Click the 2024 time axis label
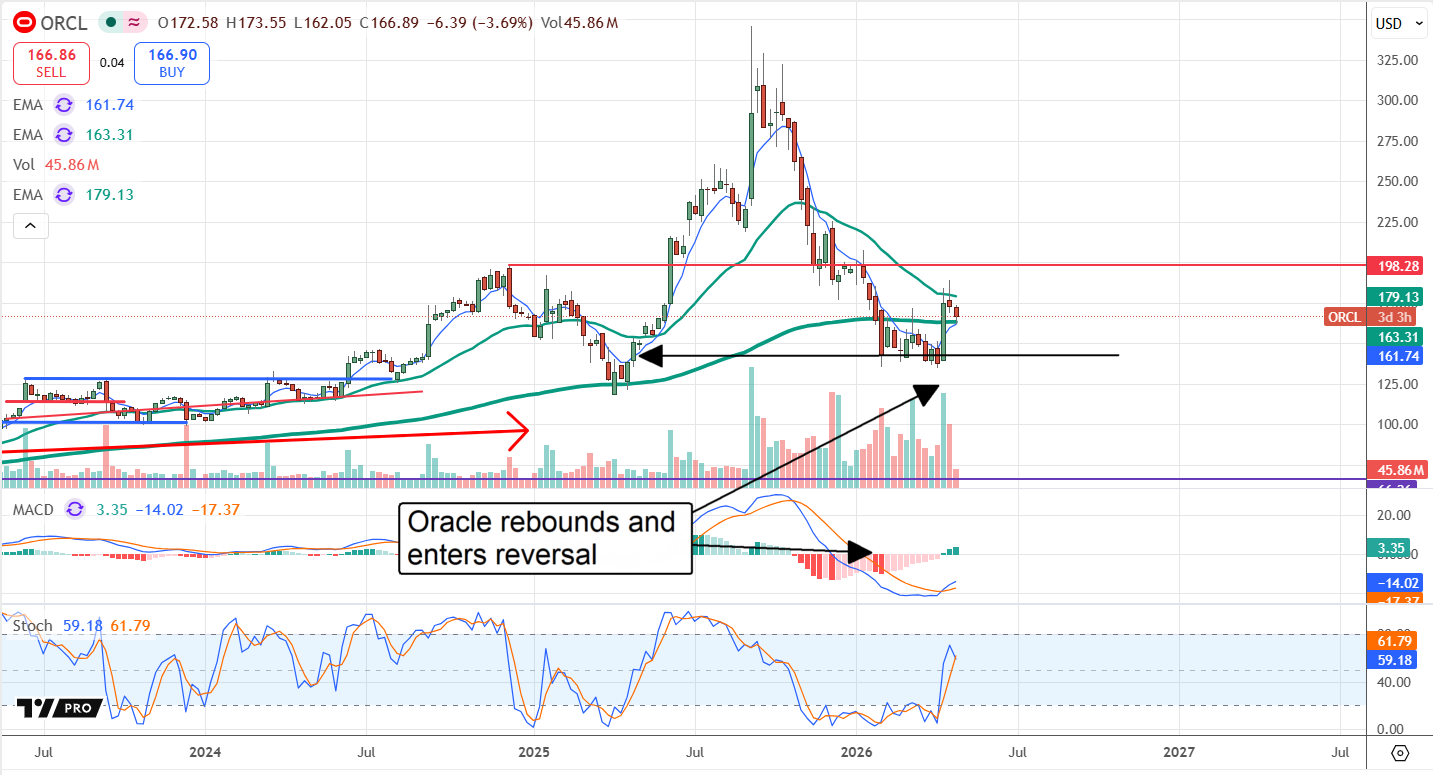The width and height of the screenshot is (1433, 775). point(205,751)
